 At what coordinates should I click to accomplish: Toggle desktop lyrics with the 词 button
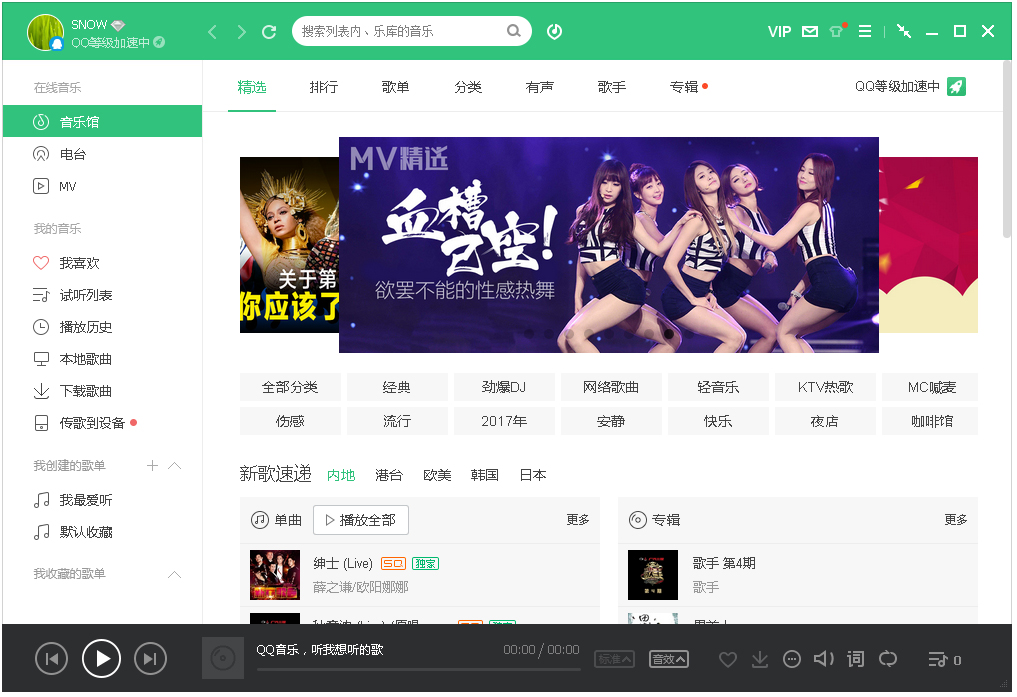[x=855, y=659]
